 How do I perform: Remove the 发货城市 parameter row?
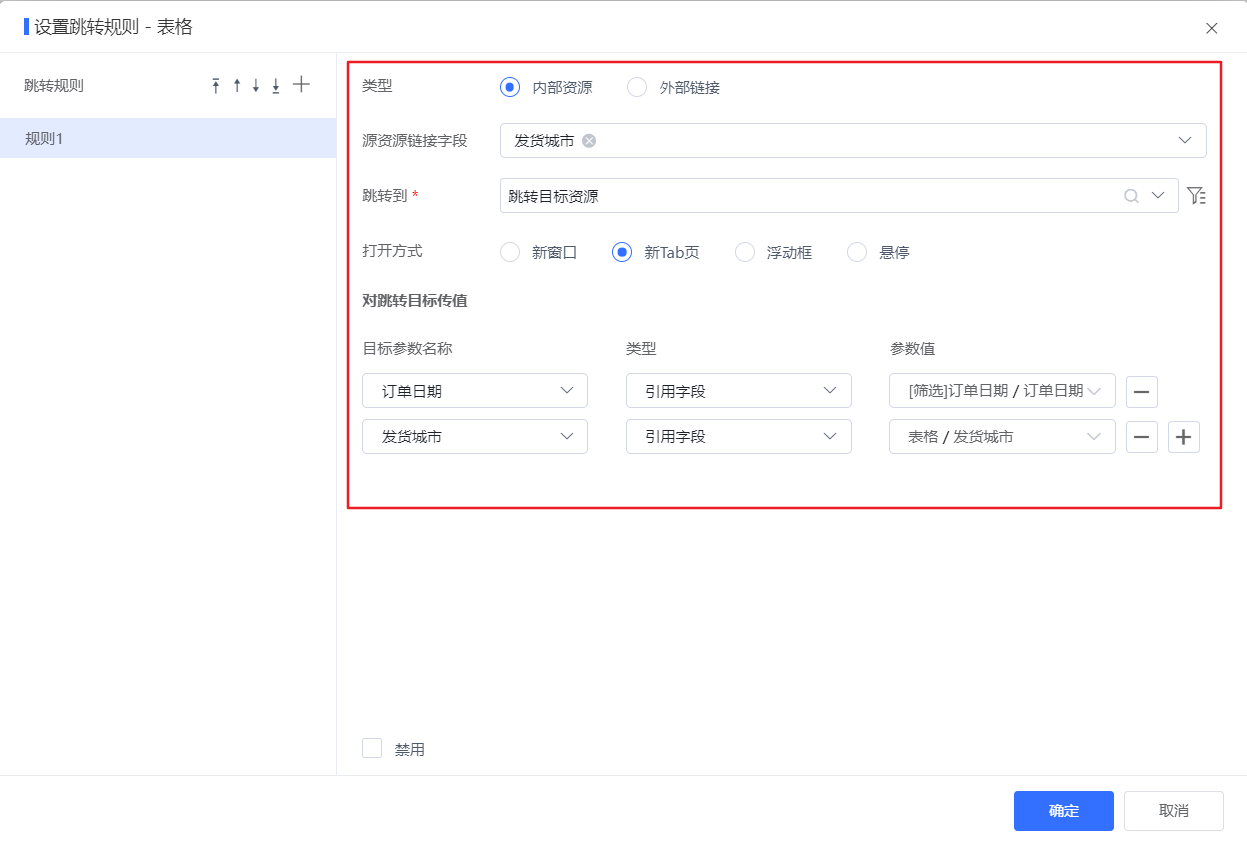(1142, 437)
